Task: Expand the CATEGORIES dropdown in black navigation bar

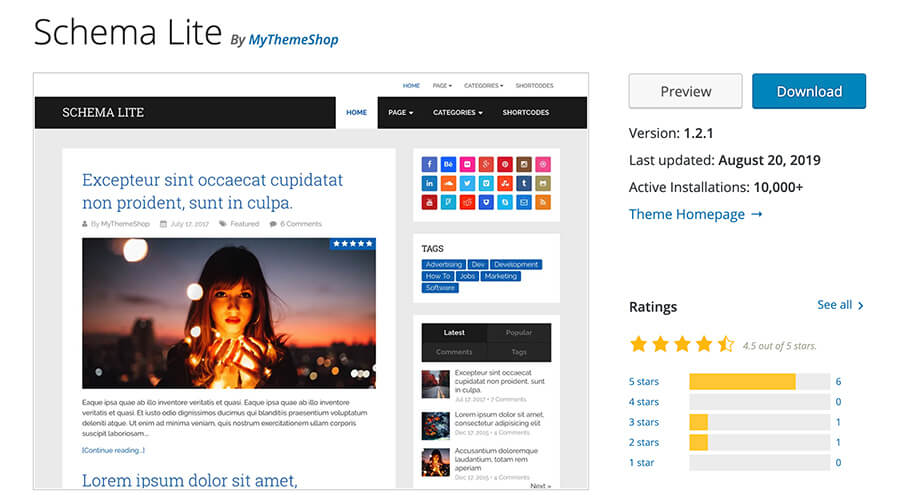Action: click(x=457, y=113)
